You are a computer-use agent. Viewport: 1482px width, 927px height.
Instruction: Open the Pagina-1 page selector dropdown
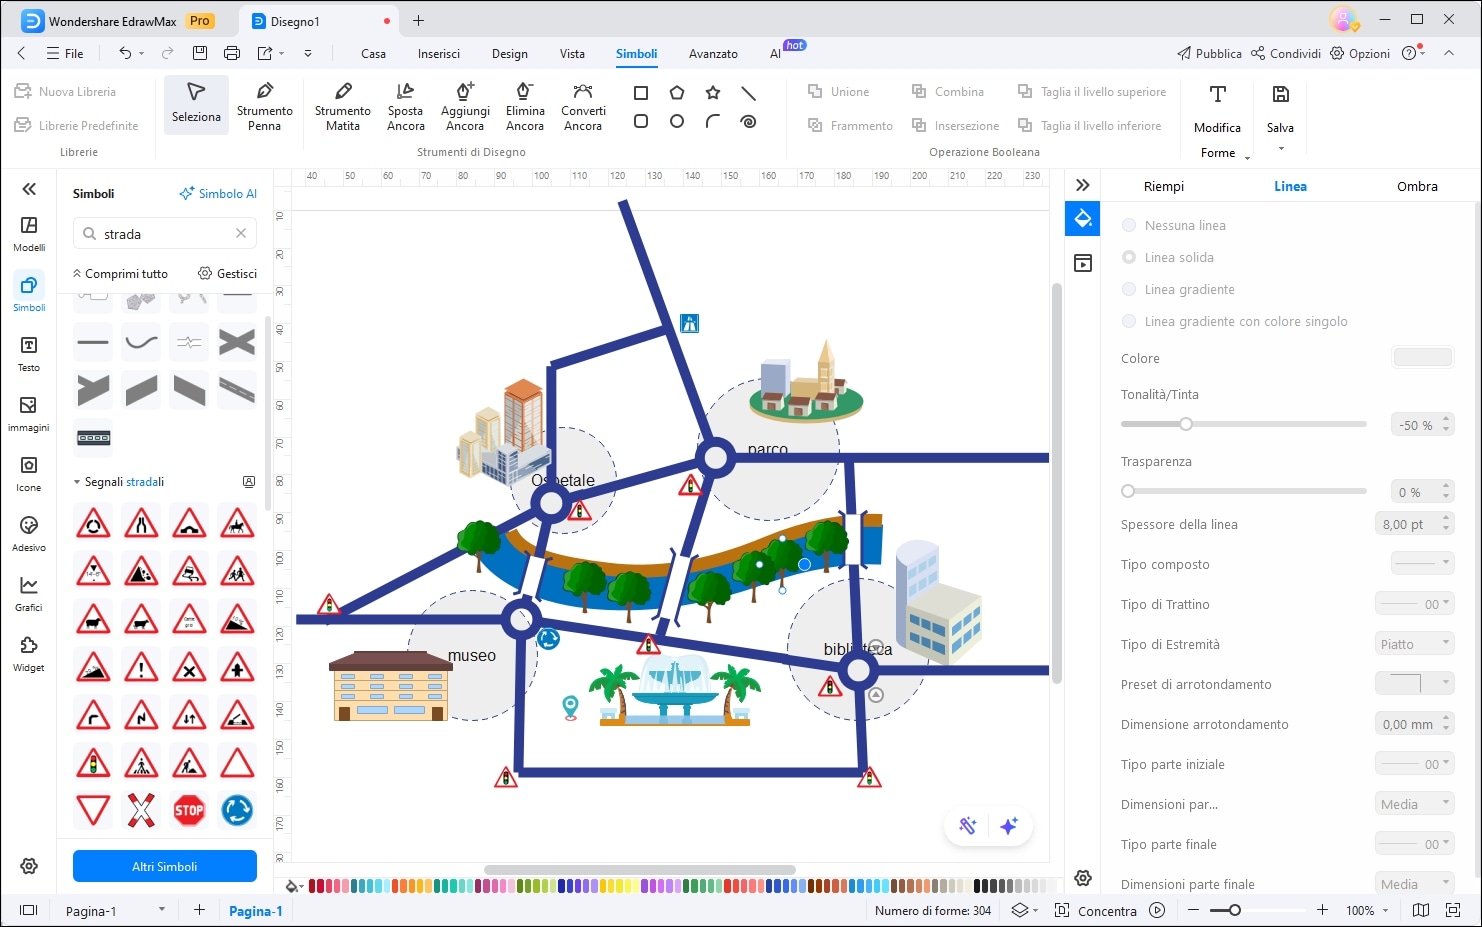(x=161, y=910)
